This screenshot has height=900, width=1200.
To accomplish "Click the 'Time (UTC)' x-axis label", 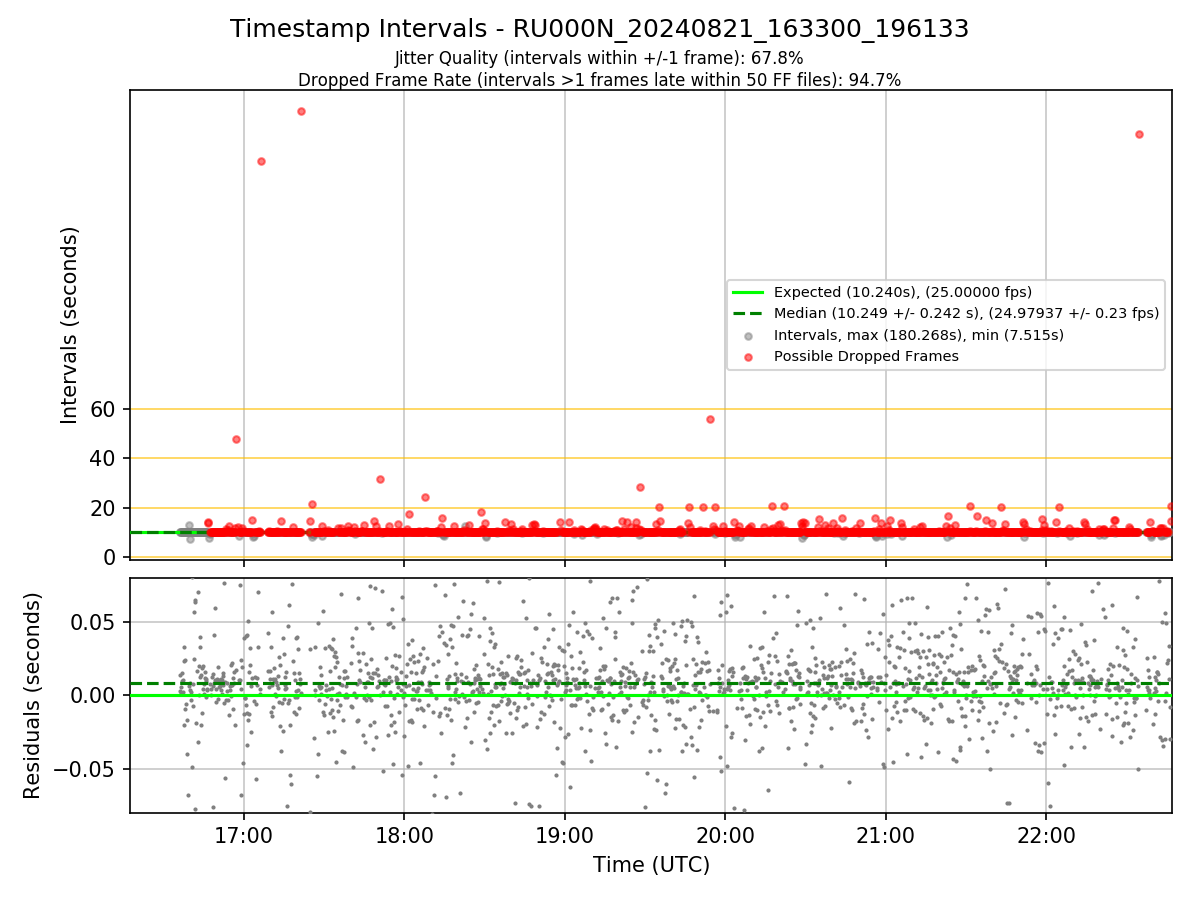I will (651, 865).
